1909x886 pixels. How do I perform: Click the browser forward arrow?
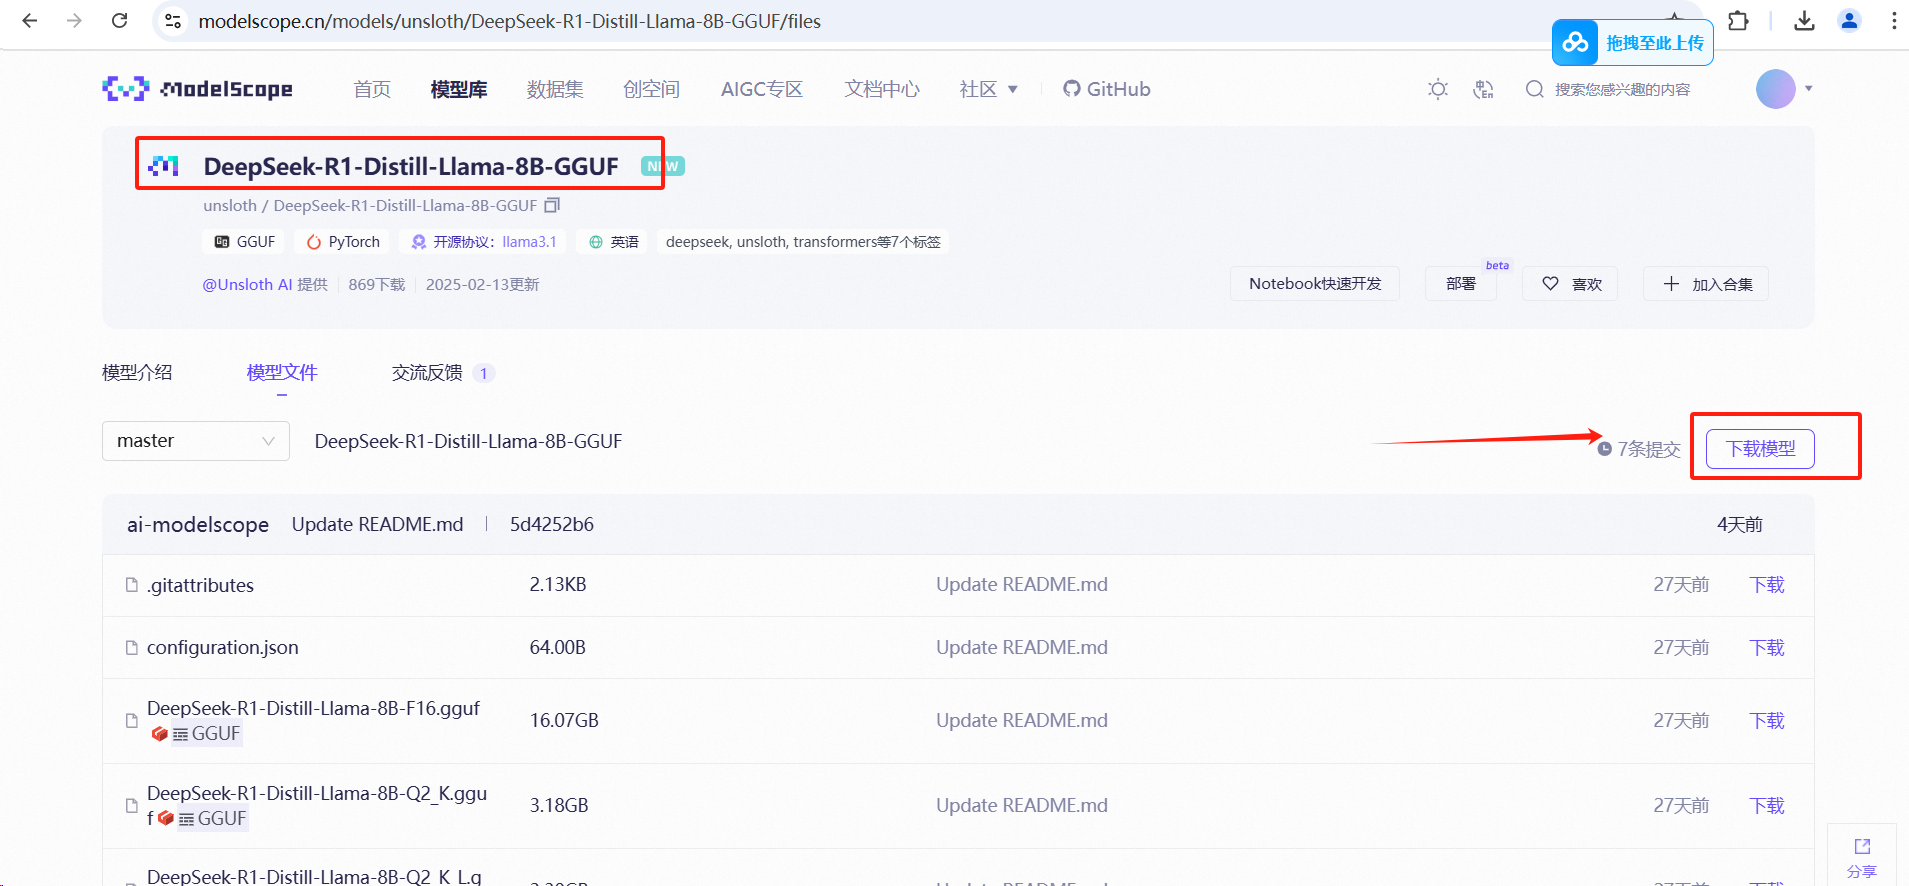tap(74, 20)
